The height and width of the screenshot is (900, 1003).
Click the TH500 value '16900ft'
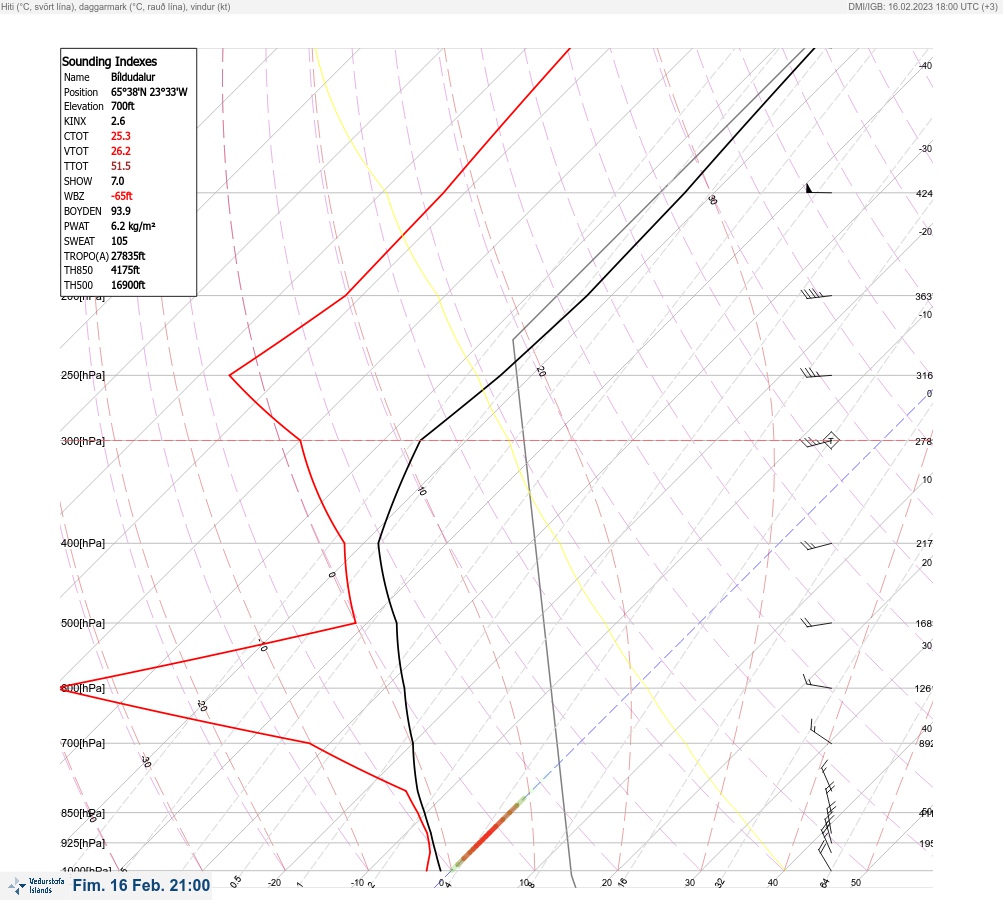(x=128, y=285)
